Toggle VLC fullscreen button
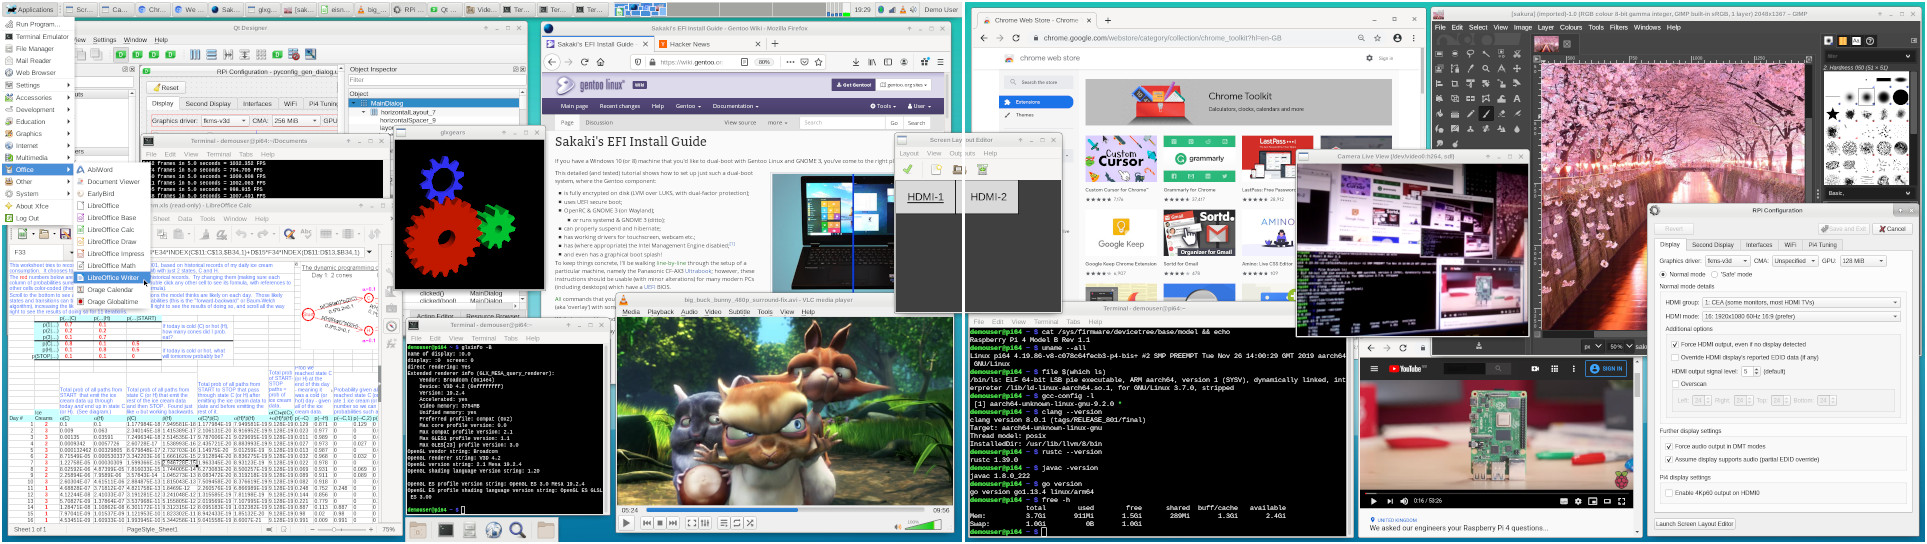Screen dimensions: 1927x544 tap(692, 523)
